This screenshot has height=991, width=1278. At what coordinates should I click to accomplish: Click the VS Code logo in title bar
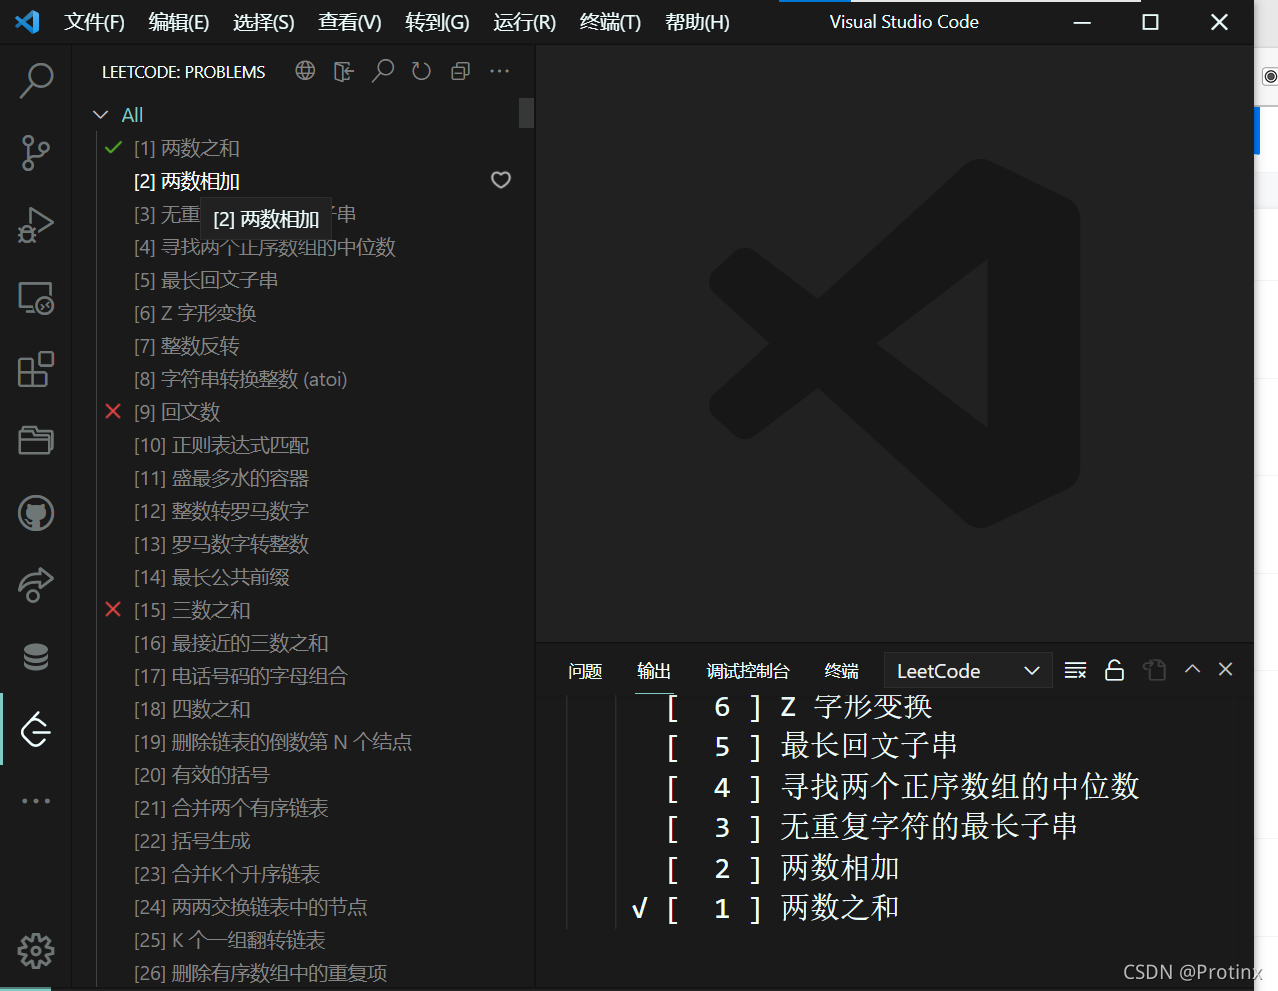click(28, 22)
